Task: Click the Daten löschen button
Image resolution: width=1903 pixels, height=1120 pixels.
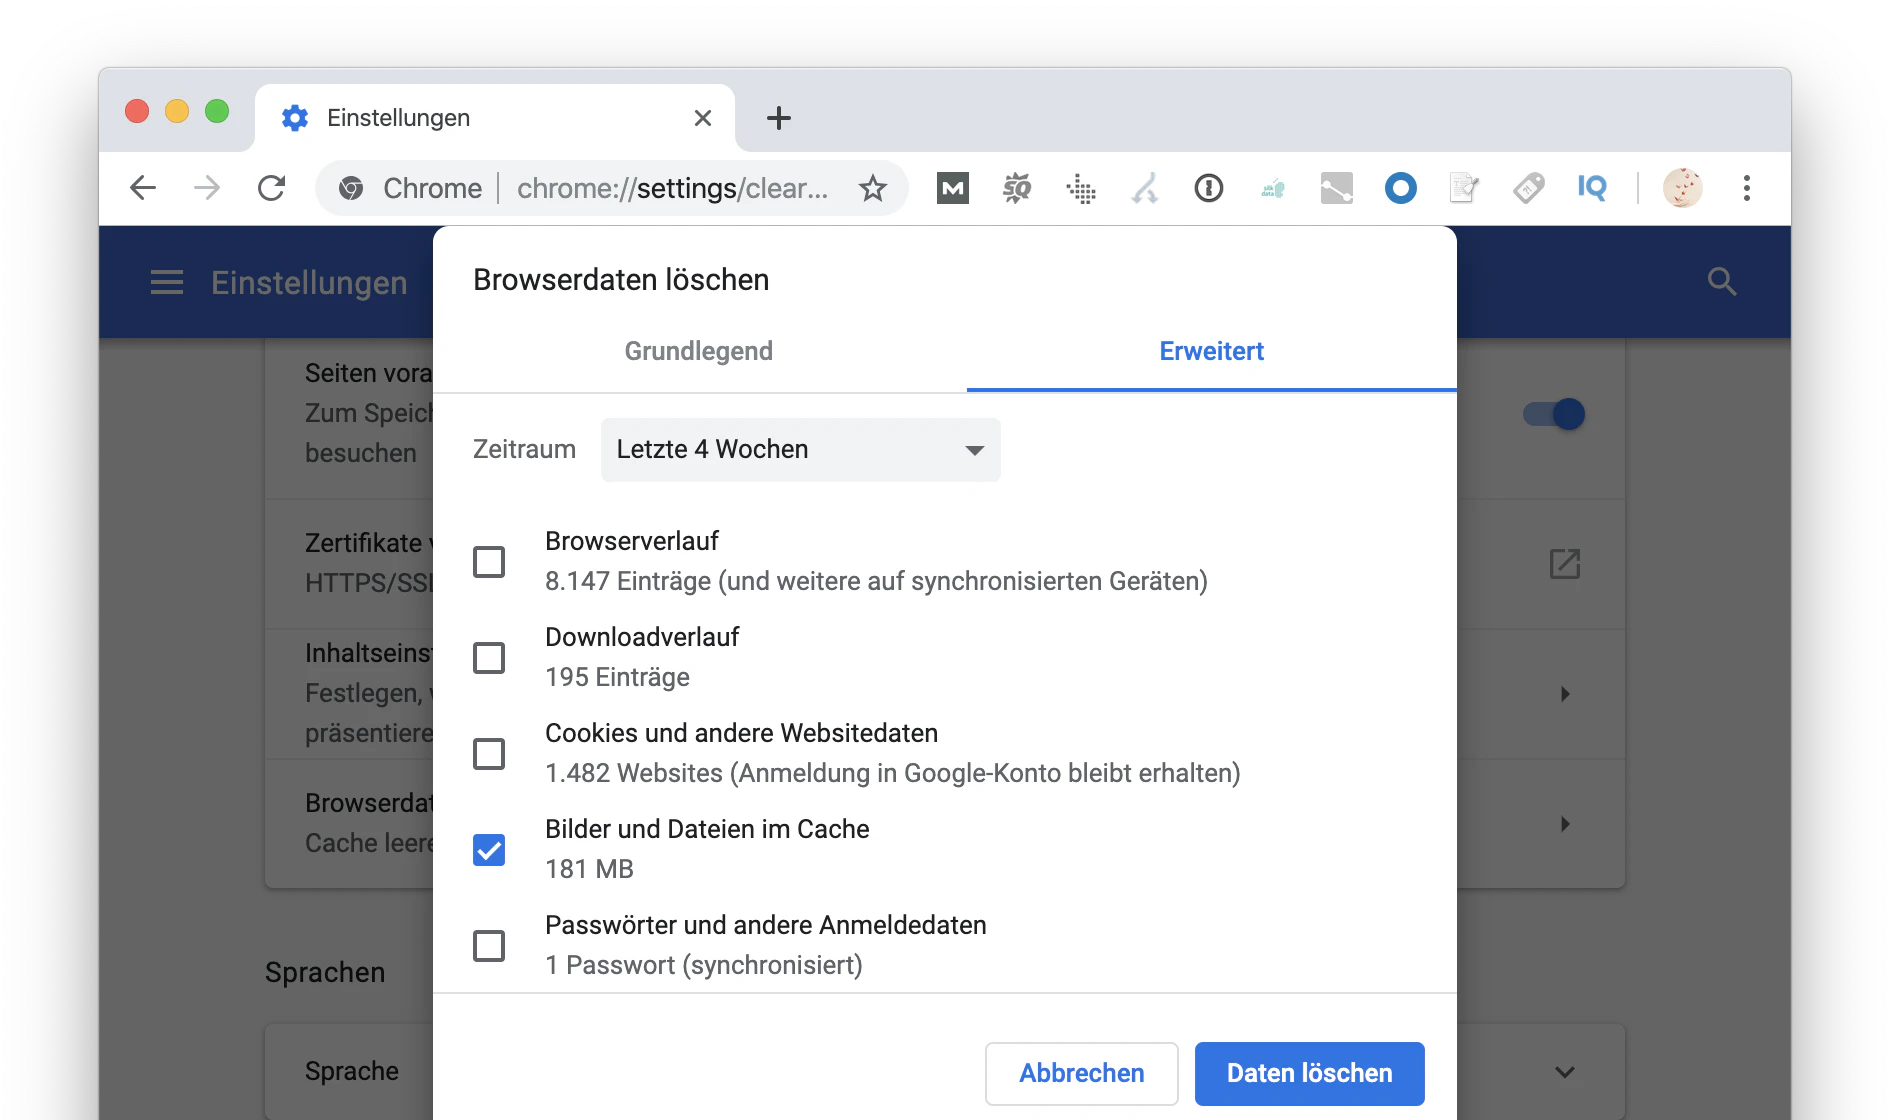Action: pyautogui.click(x=1309, y=1073)
